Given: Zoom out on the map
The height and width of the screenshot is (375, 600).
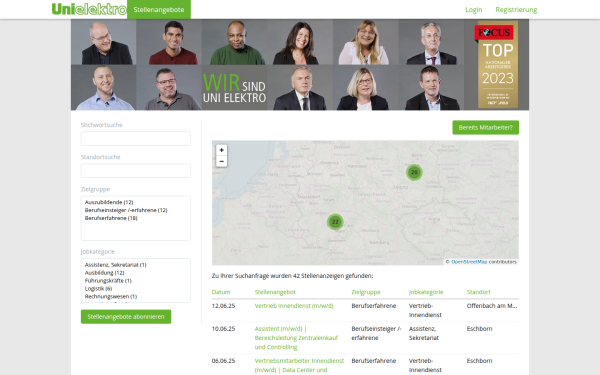Looking at the screenshot, I should click(x=221, y=161).
